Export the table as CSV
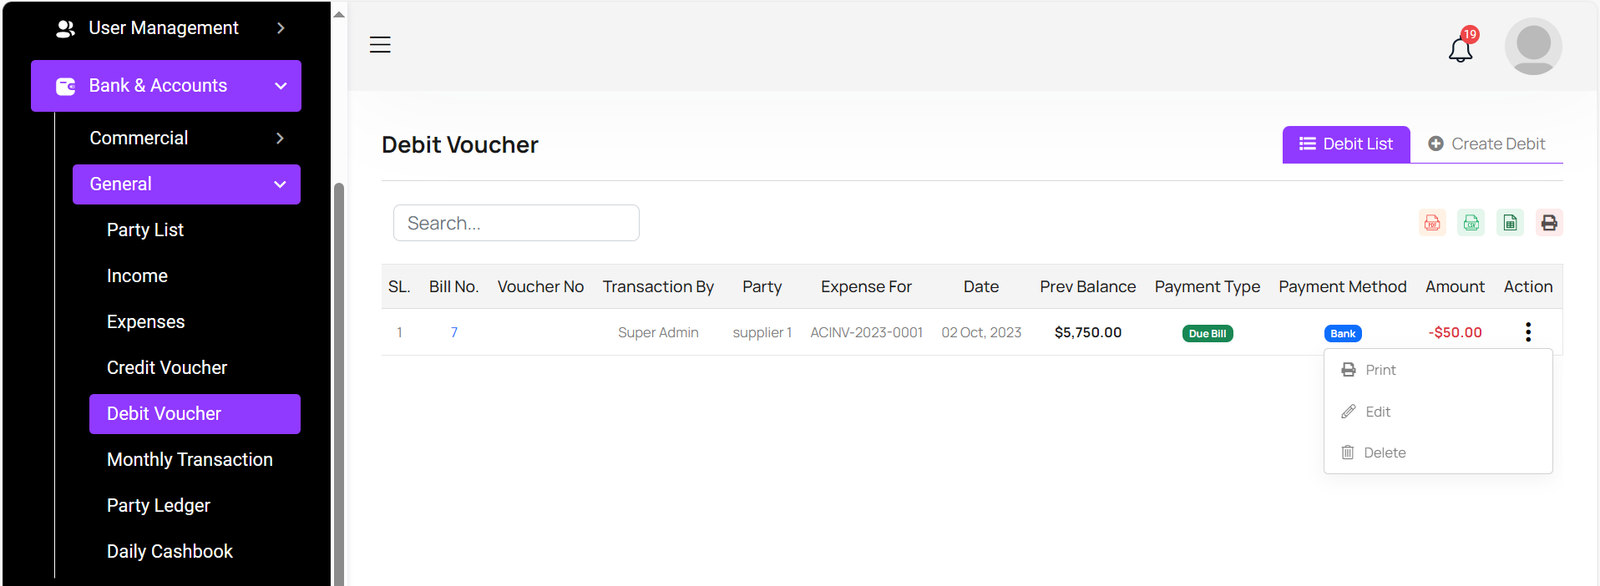Screen dimensions: 1600x586 click(1471, 223)
